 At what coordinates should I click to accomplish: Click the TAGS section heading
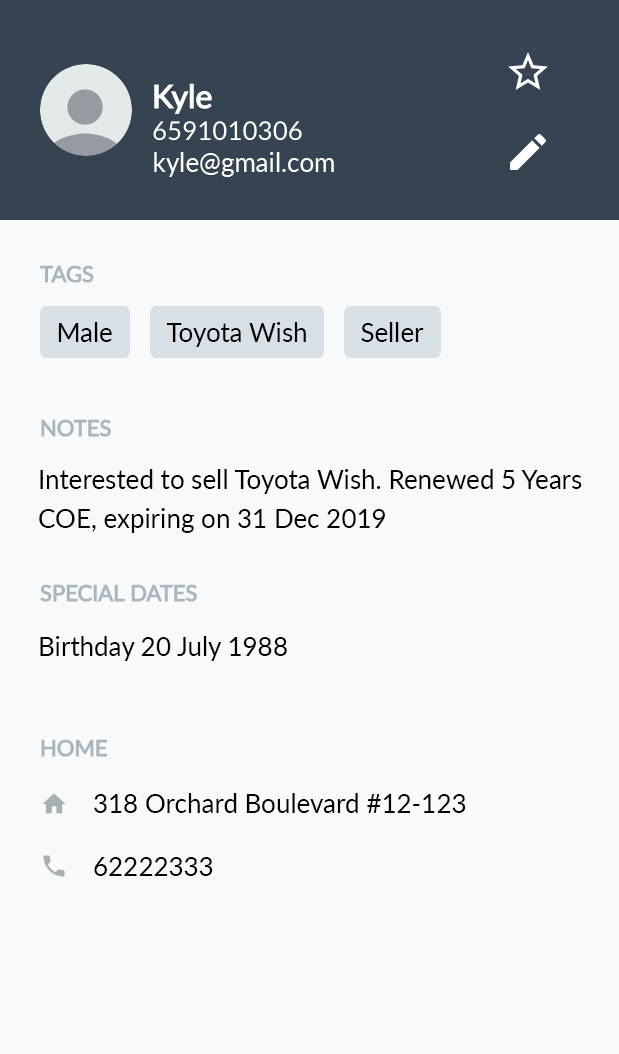click(x=67, y=274)
